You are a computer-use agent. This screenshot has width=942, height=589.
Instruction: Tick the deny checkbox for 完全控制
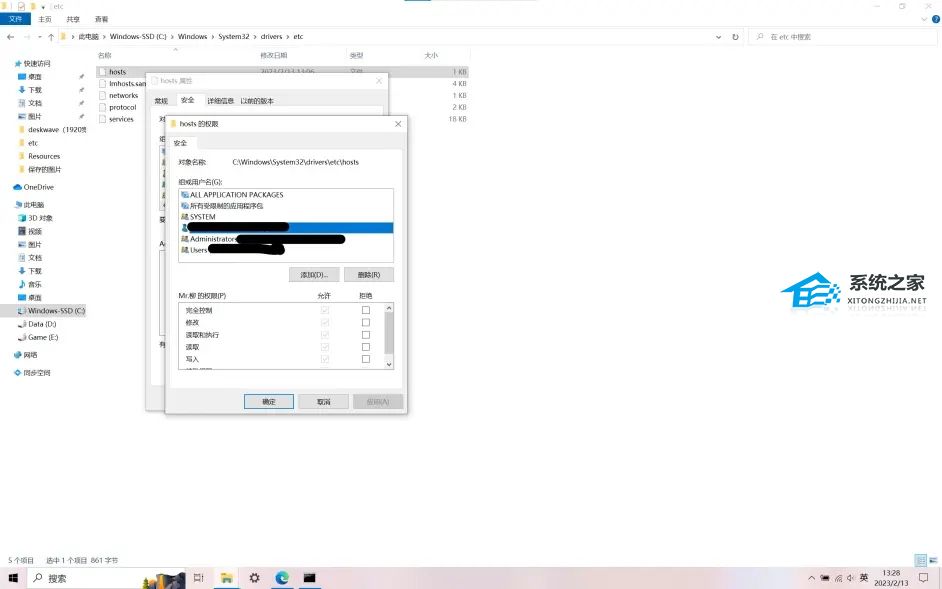tap(365, 310)
